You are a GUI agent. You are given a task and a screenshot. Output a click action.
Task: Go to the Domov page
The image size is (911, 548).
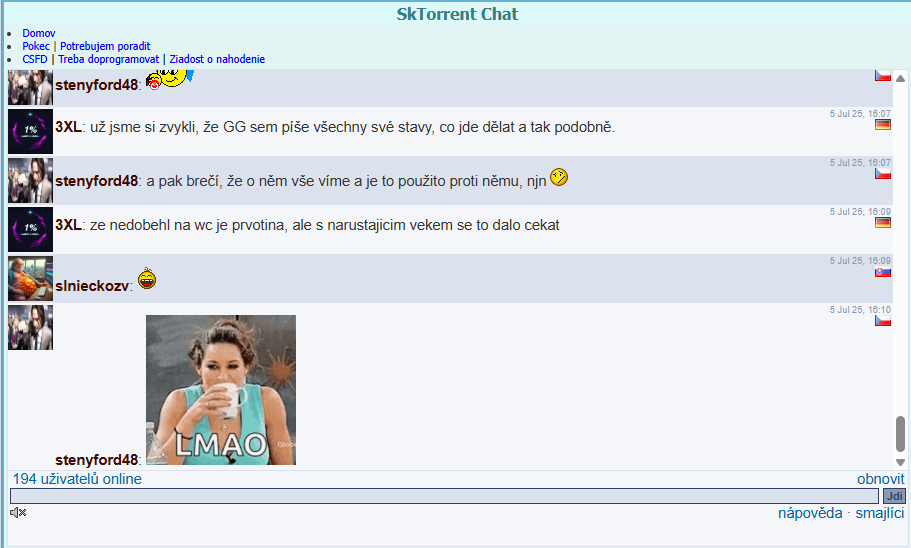pyautogui.click(x=39, y=33)
